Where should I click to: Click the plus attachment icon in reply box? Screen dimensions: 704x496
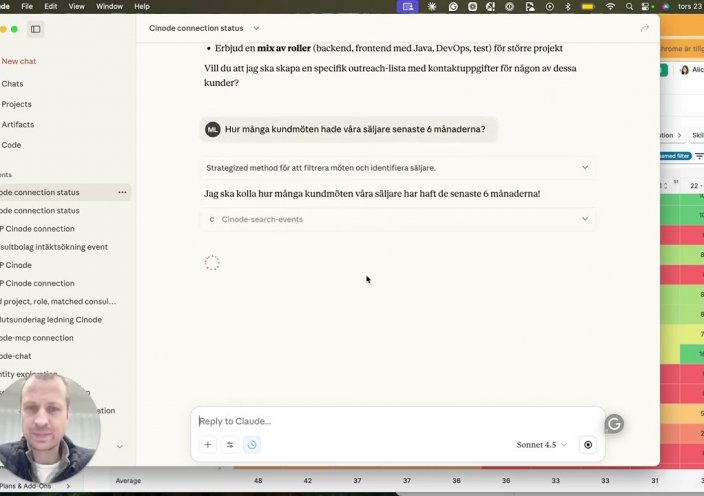(x=208, y=445)
